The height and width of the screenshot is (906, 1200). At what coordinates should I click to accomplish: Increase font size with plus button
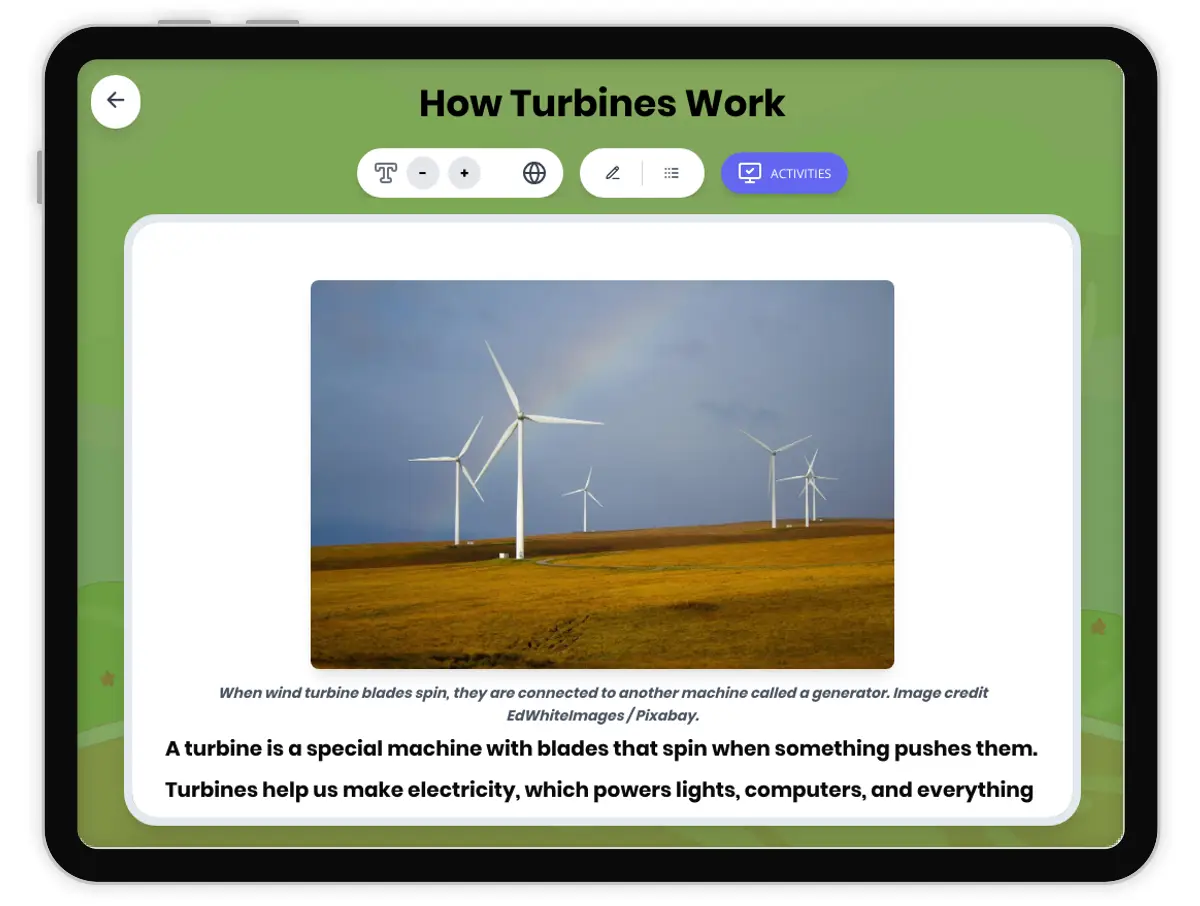click(x=464, y=173)
